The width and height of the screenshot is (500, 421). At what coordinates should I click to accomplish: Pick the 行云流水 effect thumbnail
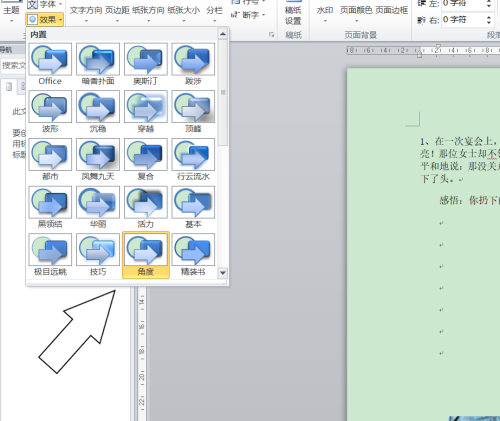193,160
